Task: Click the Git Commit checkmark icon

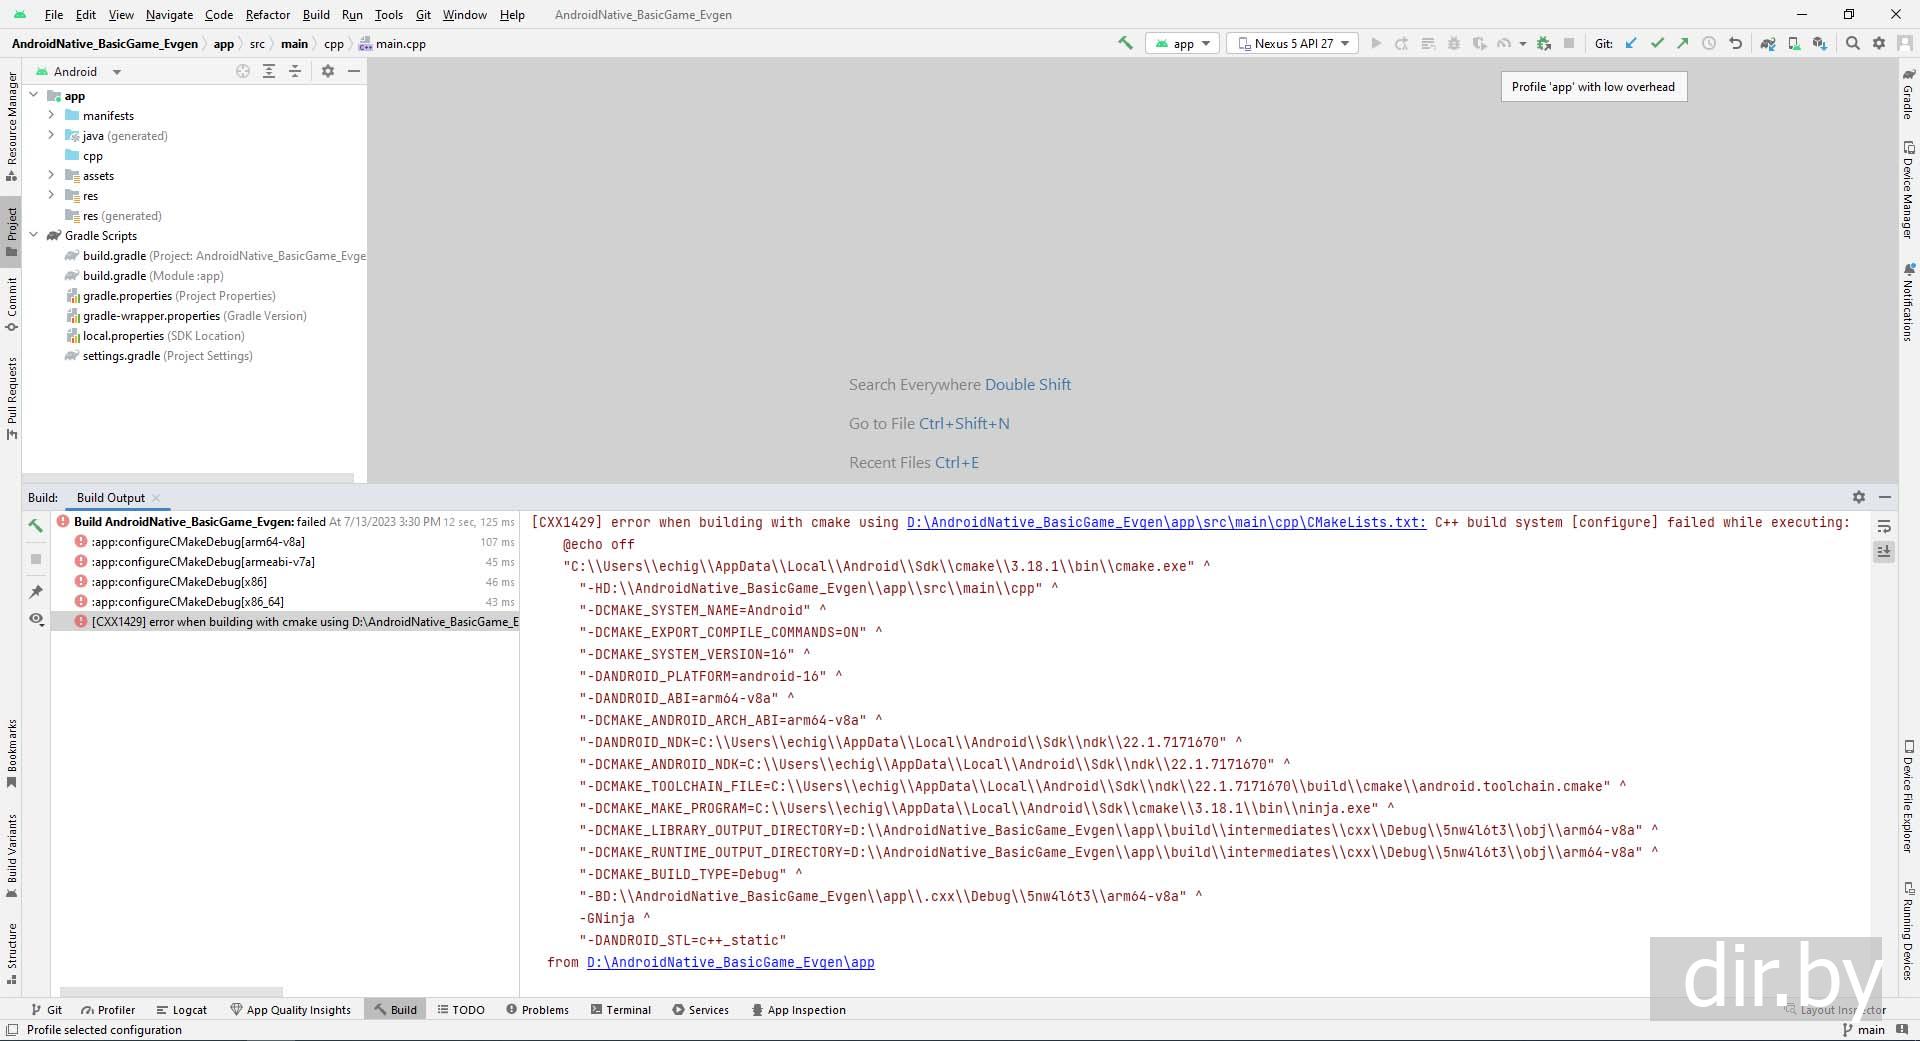Action: click(1657, 43)
